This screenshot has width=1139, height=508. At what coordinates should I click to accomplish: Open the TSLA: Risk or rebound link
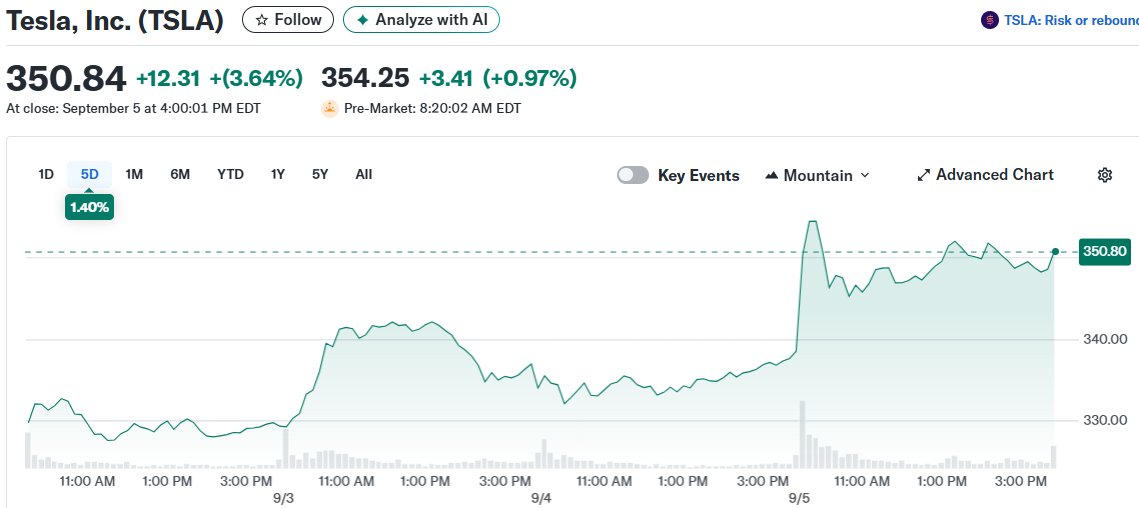1071,20
